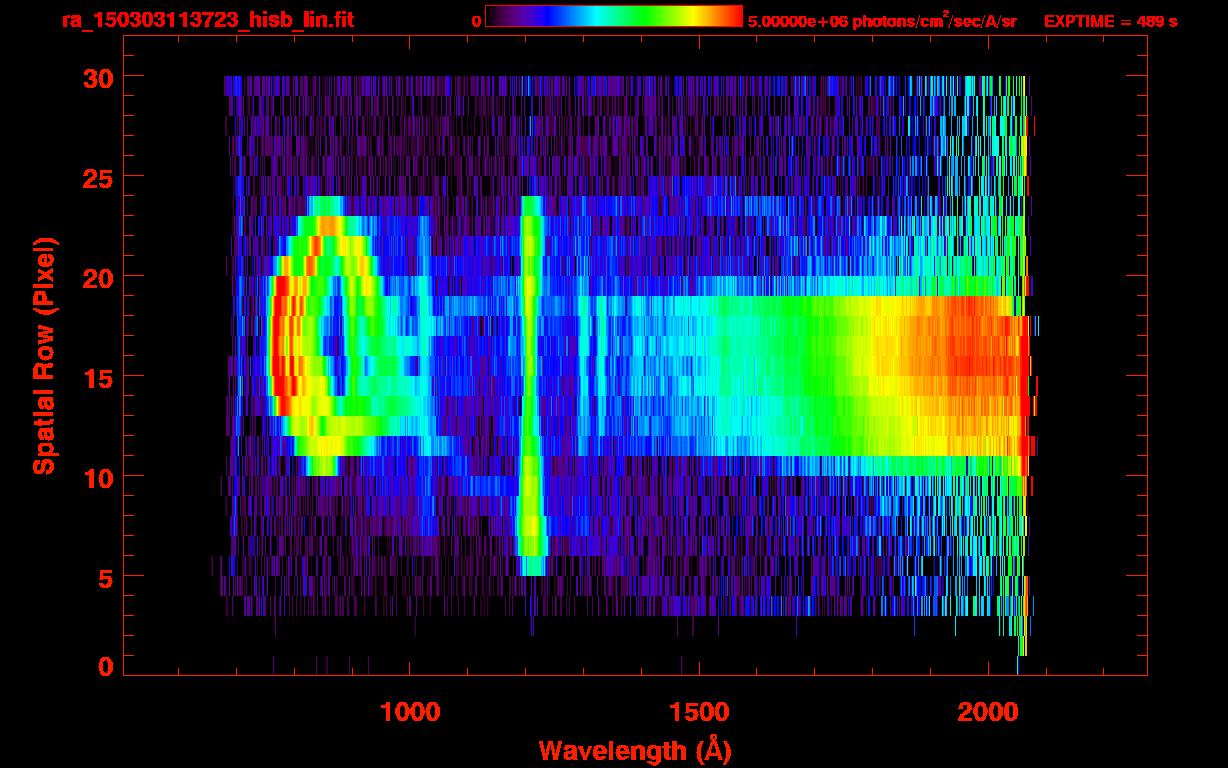Click the 1500 wavelength tick label
Screen dimensions: 1228x768
pos(698,712)
